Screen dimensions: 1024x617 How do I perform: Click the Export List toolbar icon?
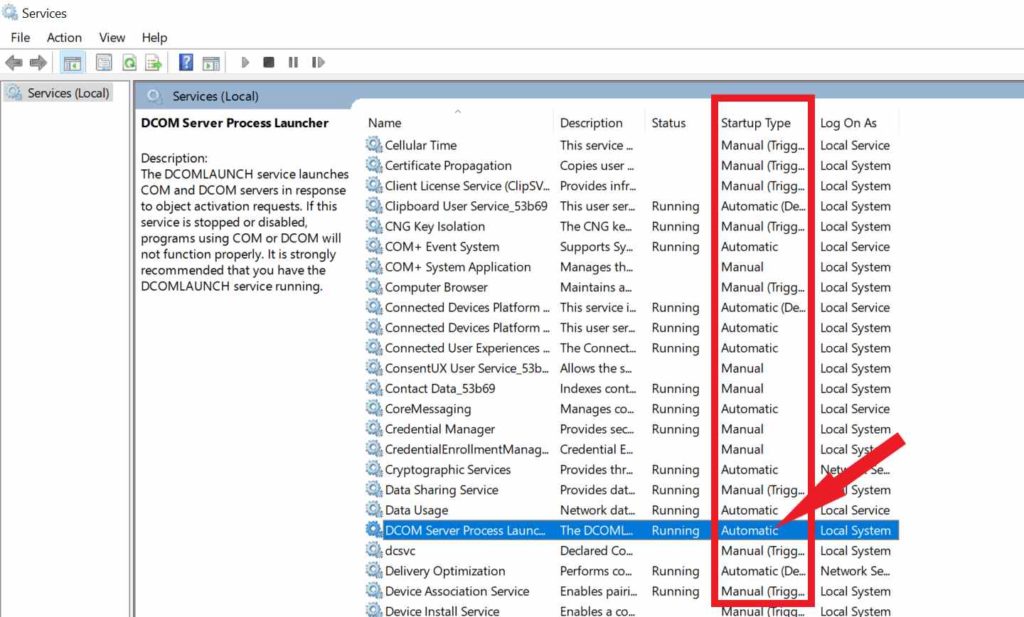tap(153, 63)
